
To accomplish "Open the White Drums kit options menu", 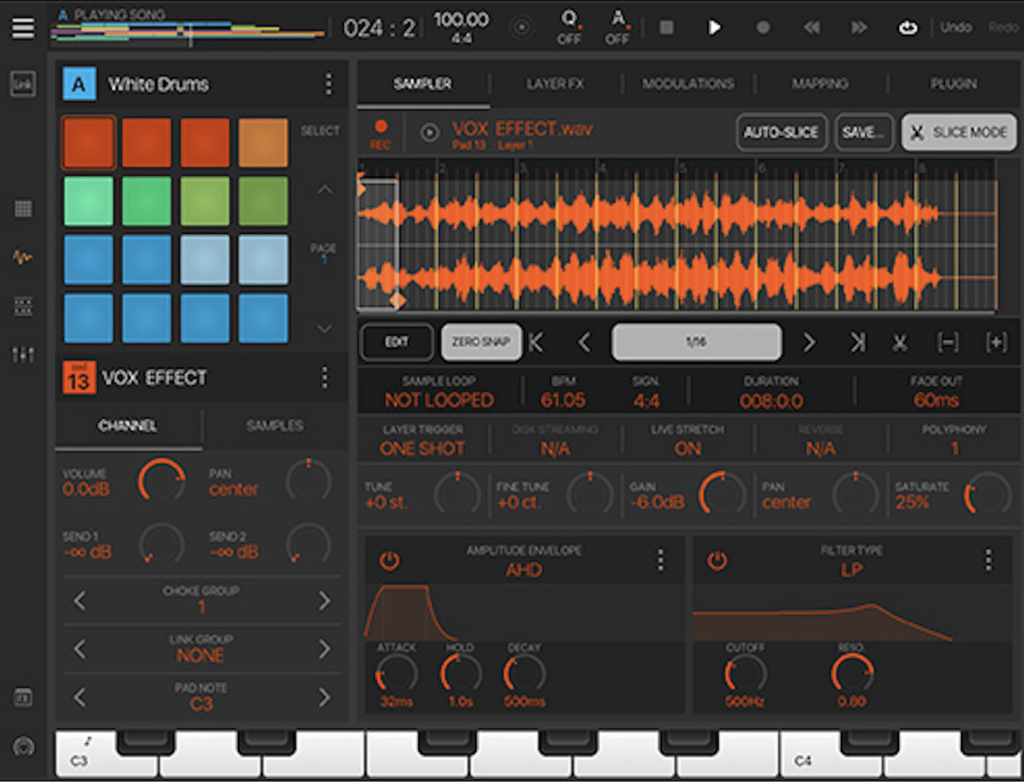I will (x=328, y=85).
